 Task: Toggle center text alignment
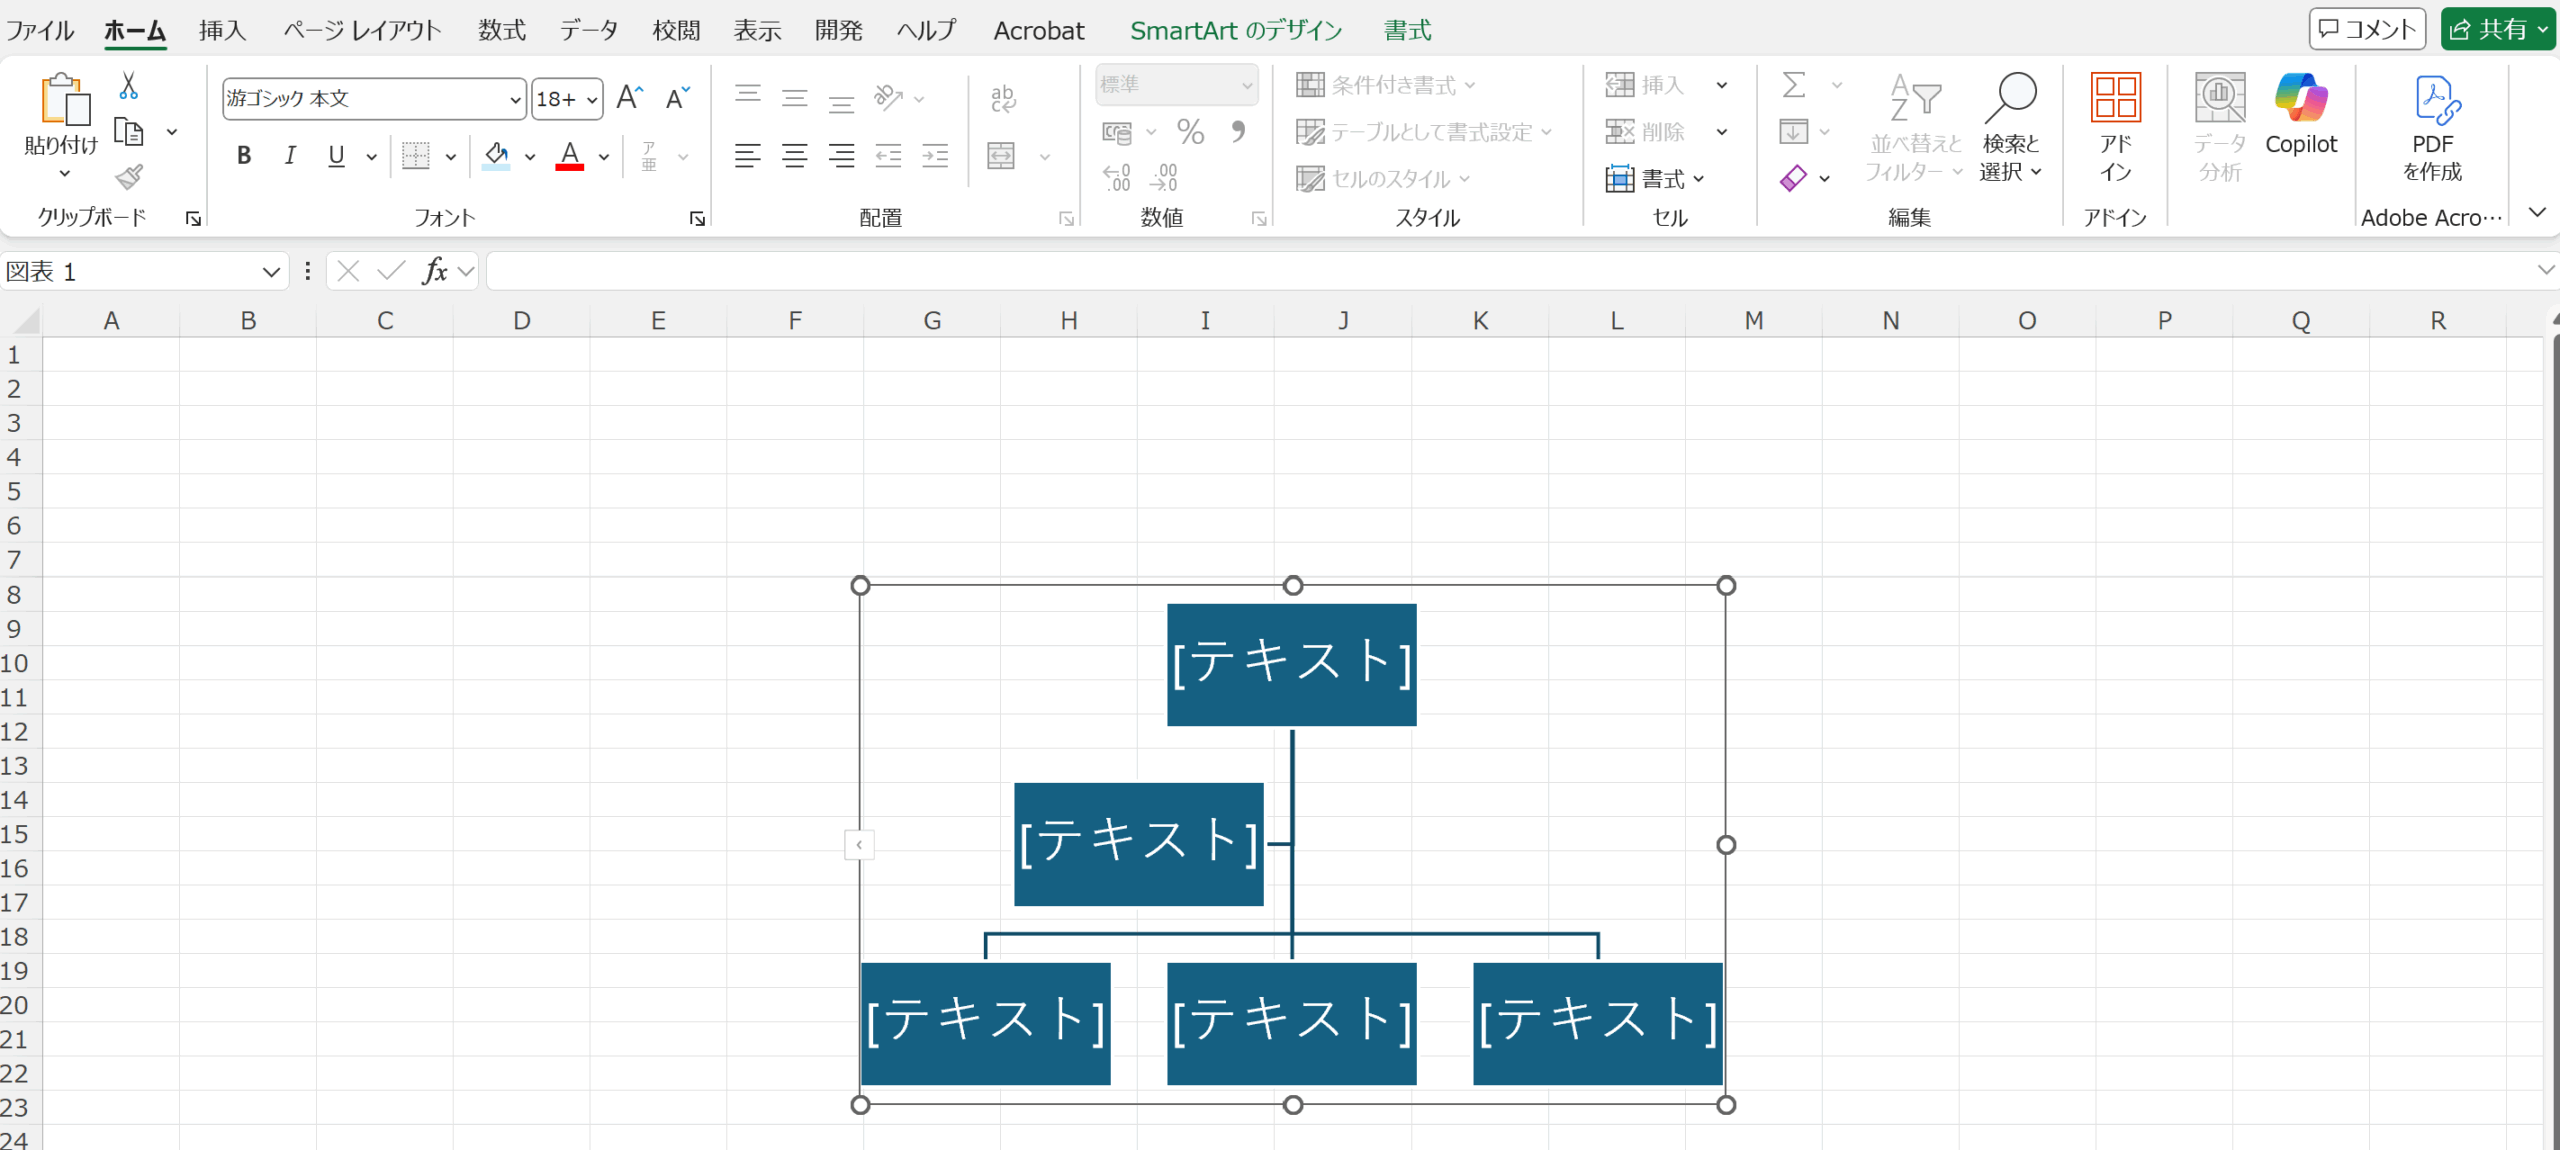point(795,156)
